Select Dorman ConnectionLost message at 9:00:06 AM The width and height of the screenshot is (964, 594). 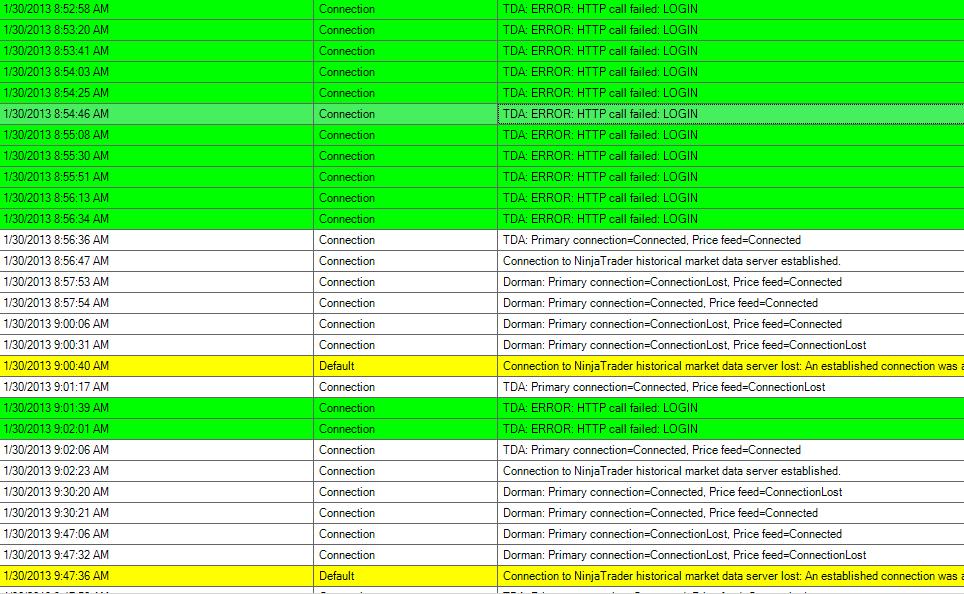point(731,323)
